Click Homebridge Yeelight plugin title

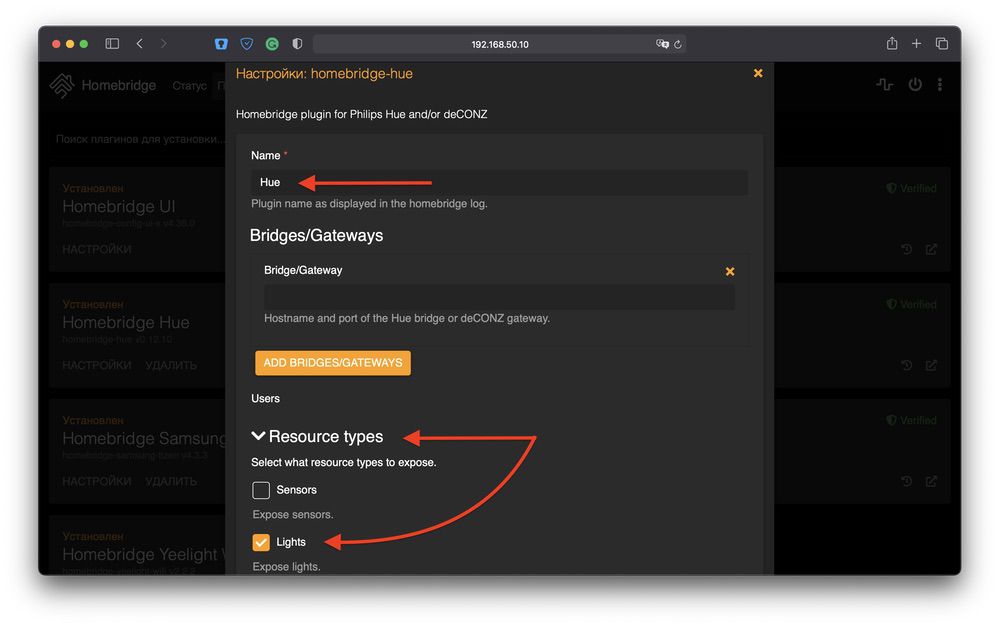144,554
